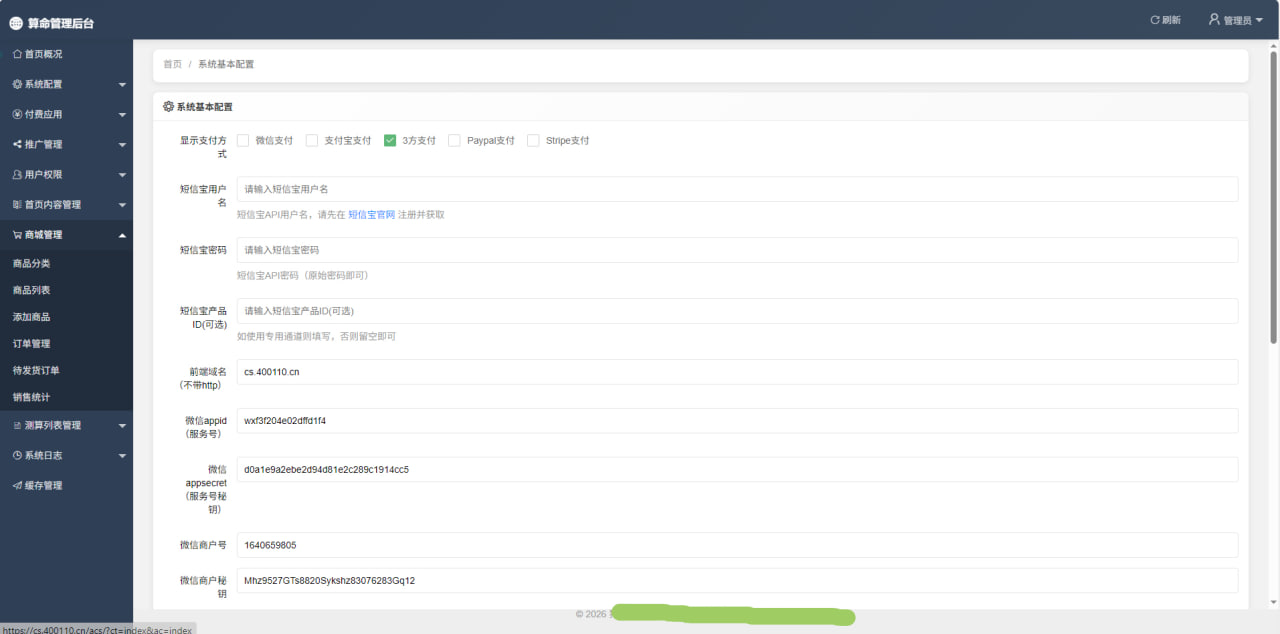This screenshot has width=1280, height=634.
Task: Go to 订单管理 in the sidebar
Action: coord(31,344)
